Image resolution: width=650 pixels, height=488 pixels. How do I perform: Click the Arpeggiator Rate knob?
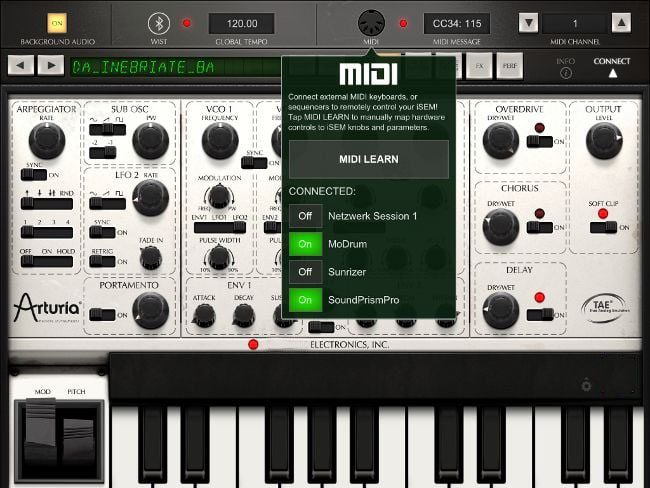[47, 141]
